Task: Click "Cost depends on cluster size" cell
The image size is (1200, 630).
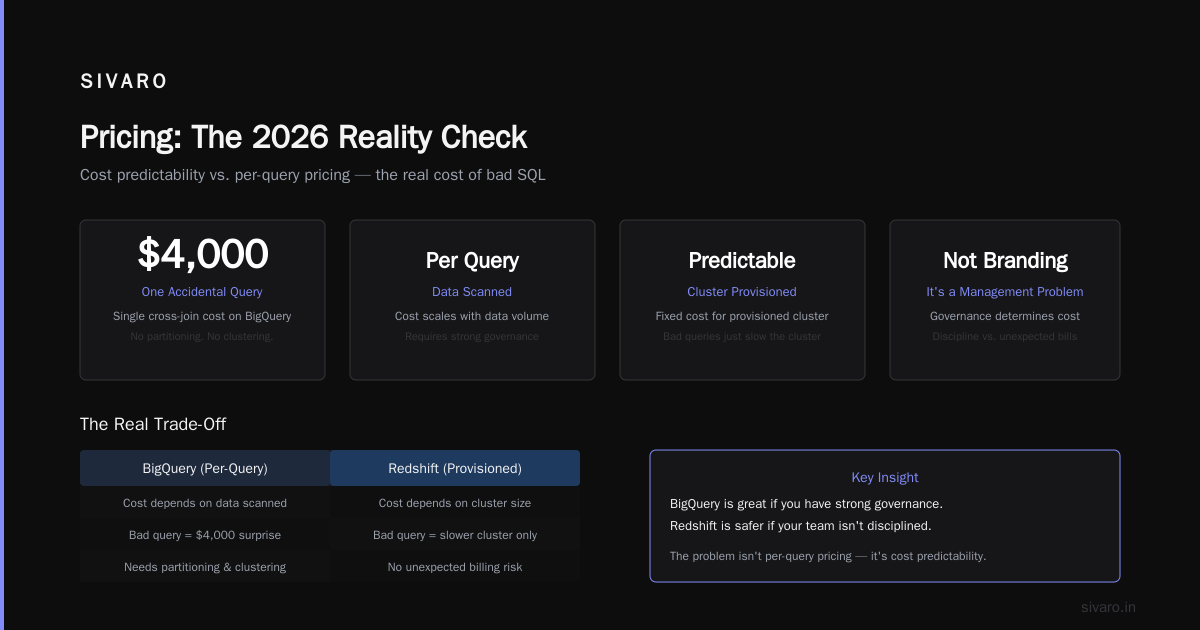Action: tap(455, 503)
